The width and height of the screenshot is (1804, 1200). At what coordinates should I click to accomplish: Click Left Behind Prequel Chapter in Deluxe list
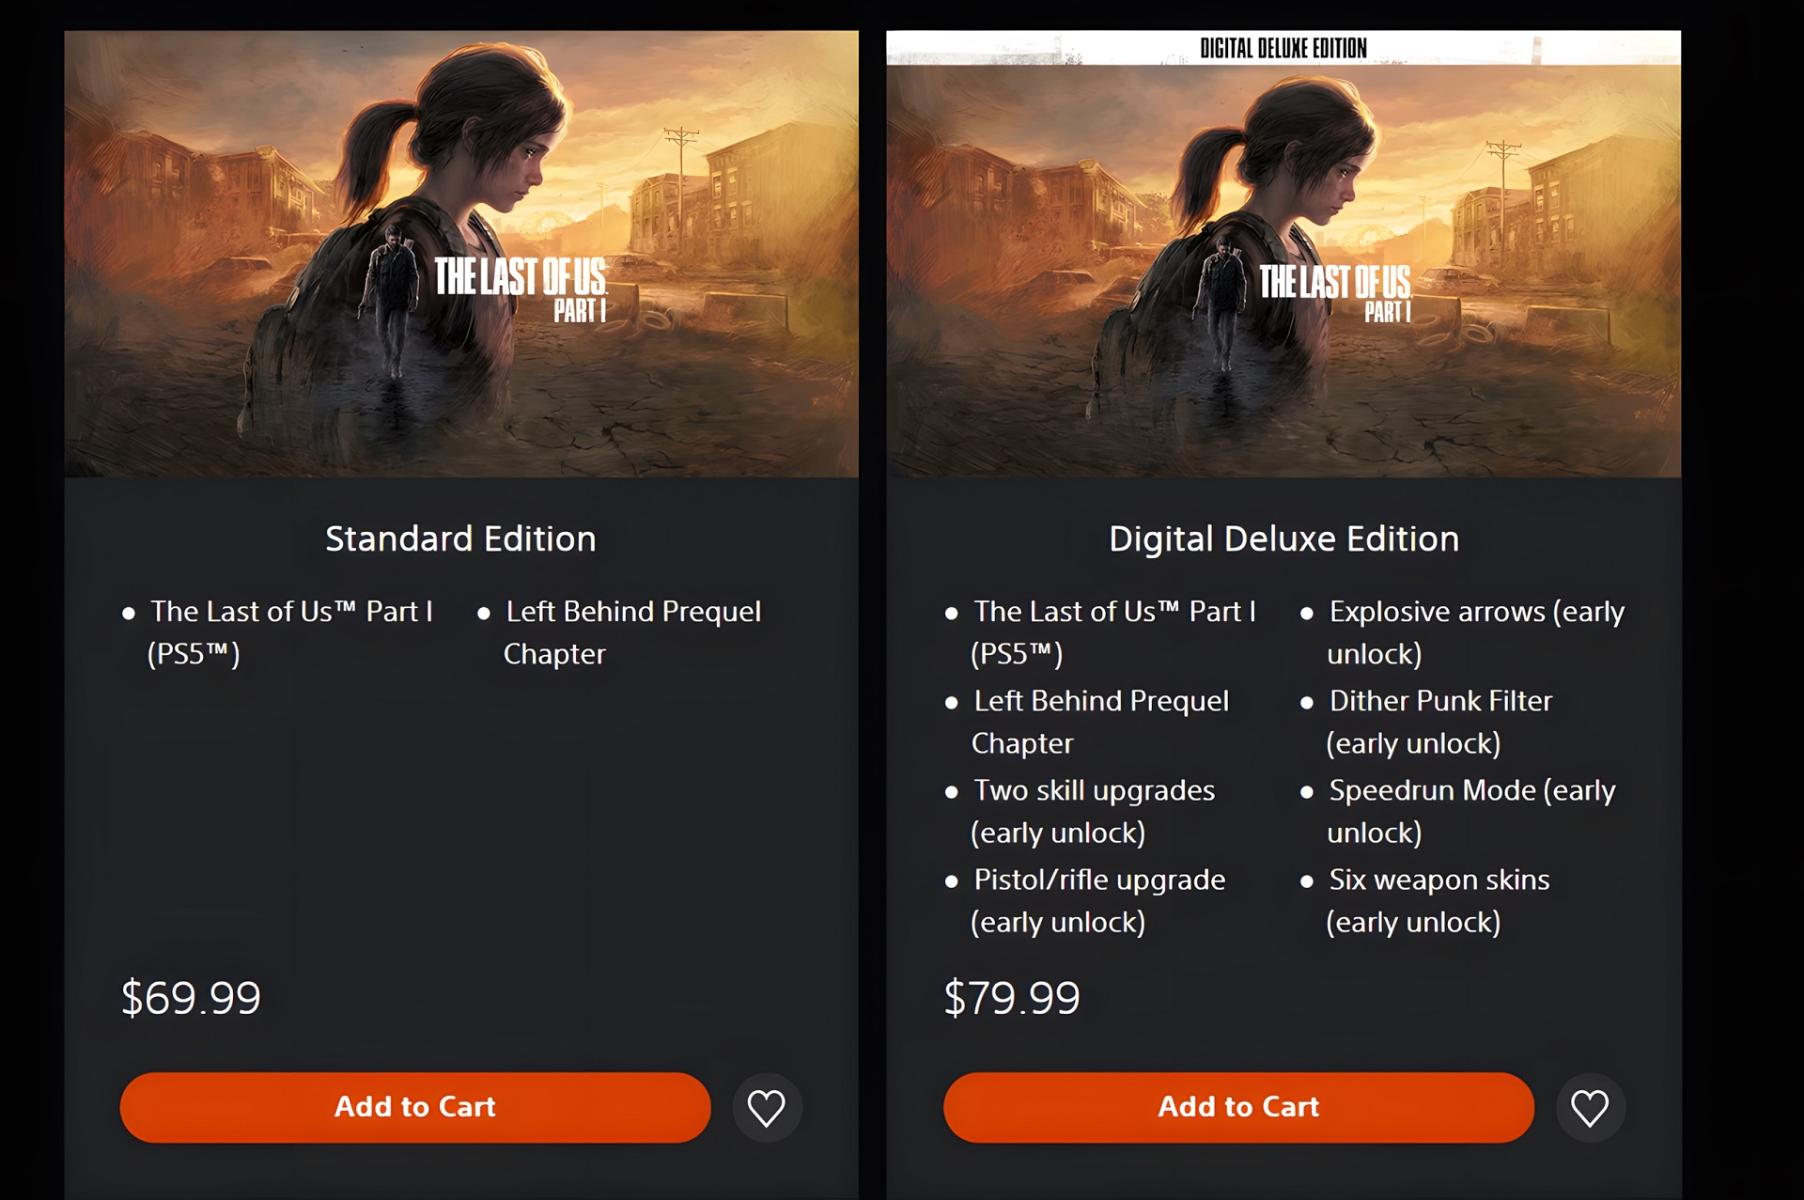(x=1100, y=722)
